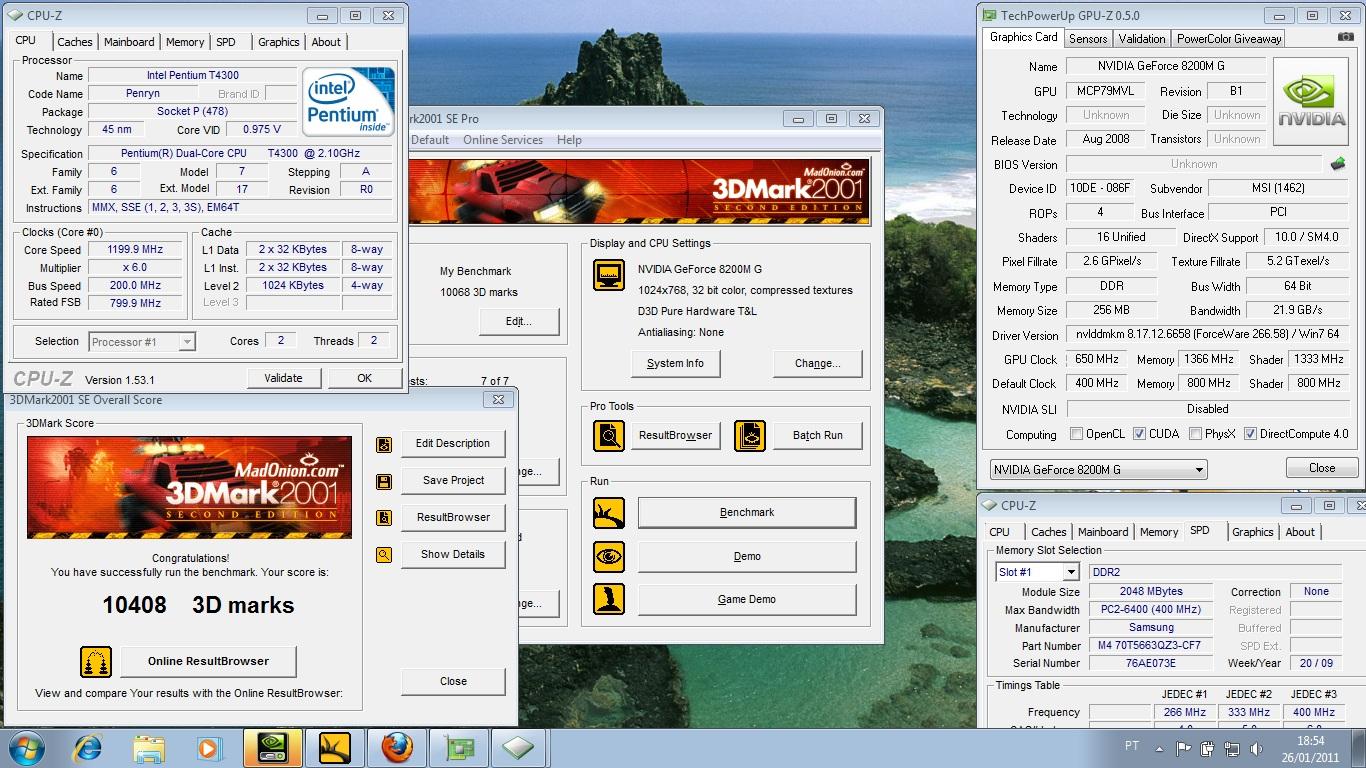Screen dimensions: 1366x768
Task: Toggle the CUDA checkbox in GPU-Z
Action: [1139, 434]
